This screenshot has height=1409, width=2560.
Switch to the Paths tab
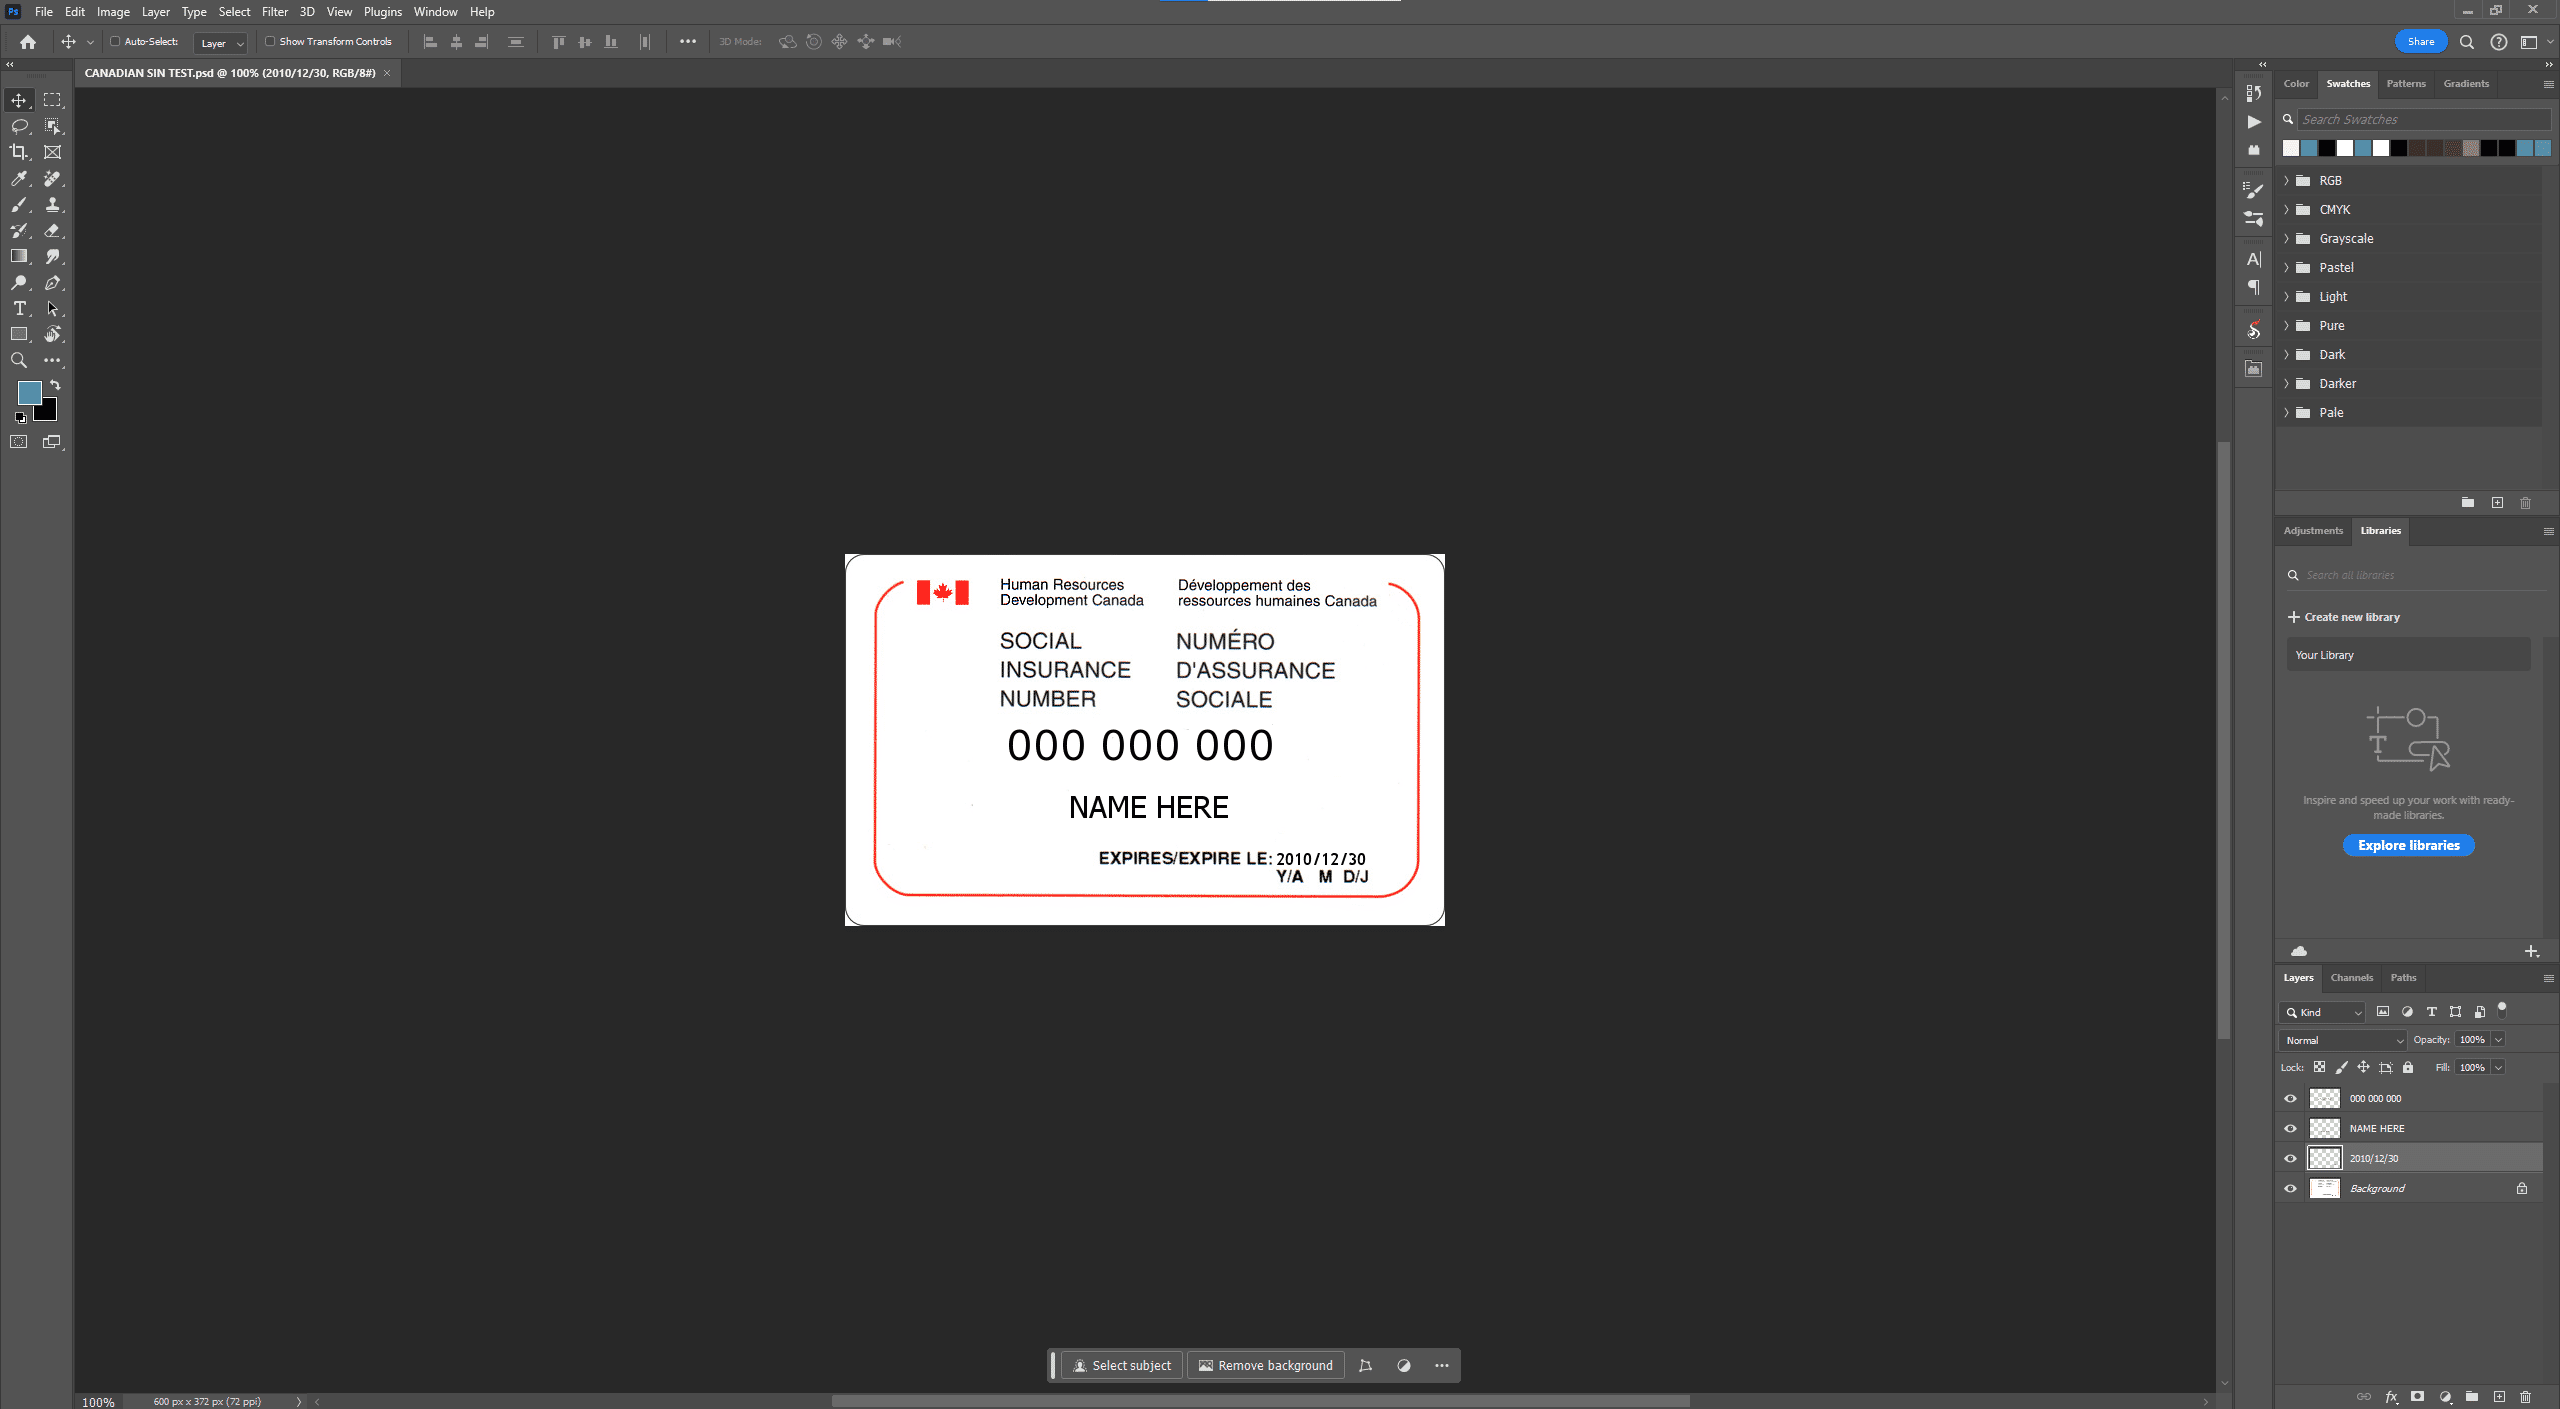2403,978
